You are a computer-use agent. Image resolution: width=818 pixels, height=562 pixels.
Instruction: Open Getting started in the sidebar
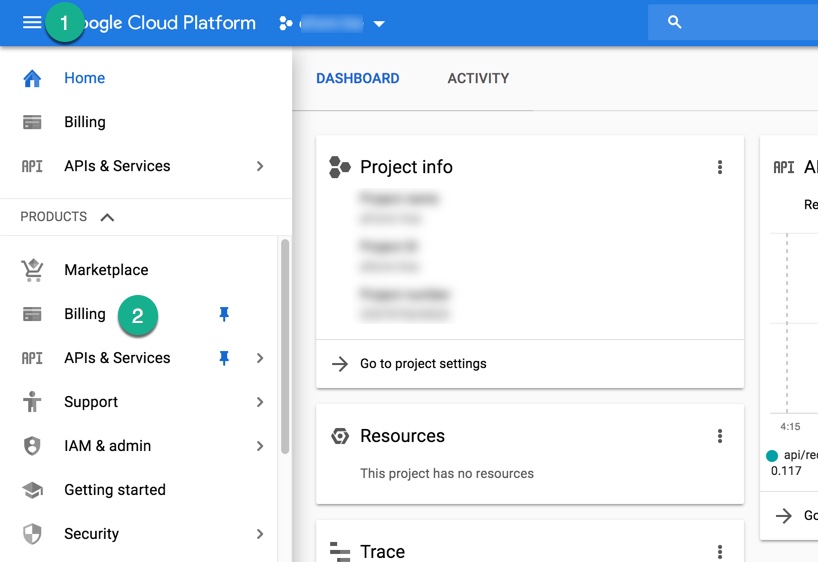[x=115, y=489]
